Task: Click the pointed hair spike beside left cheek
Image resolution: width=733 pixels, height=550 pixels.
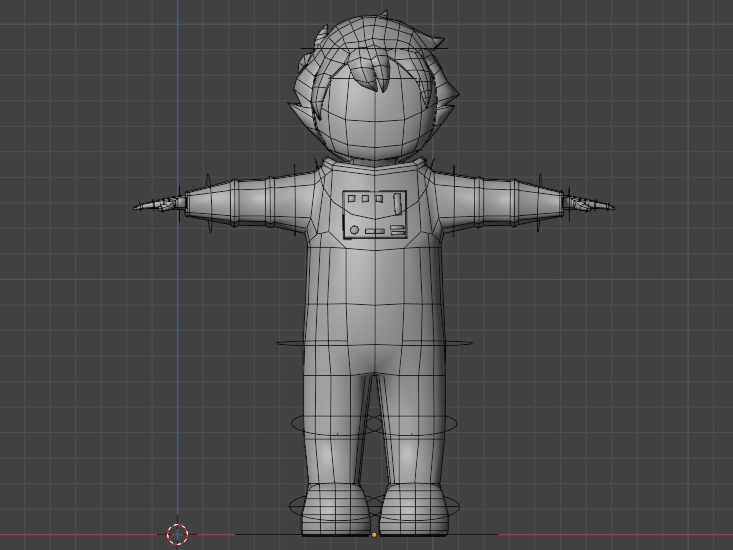Action: pos(299,106)
